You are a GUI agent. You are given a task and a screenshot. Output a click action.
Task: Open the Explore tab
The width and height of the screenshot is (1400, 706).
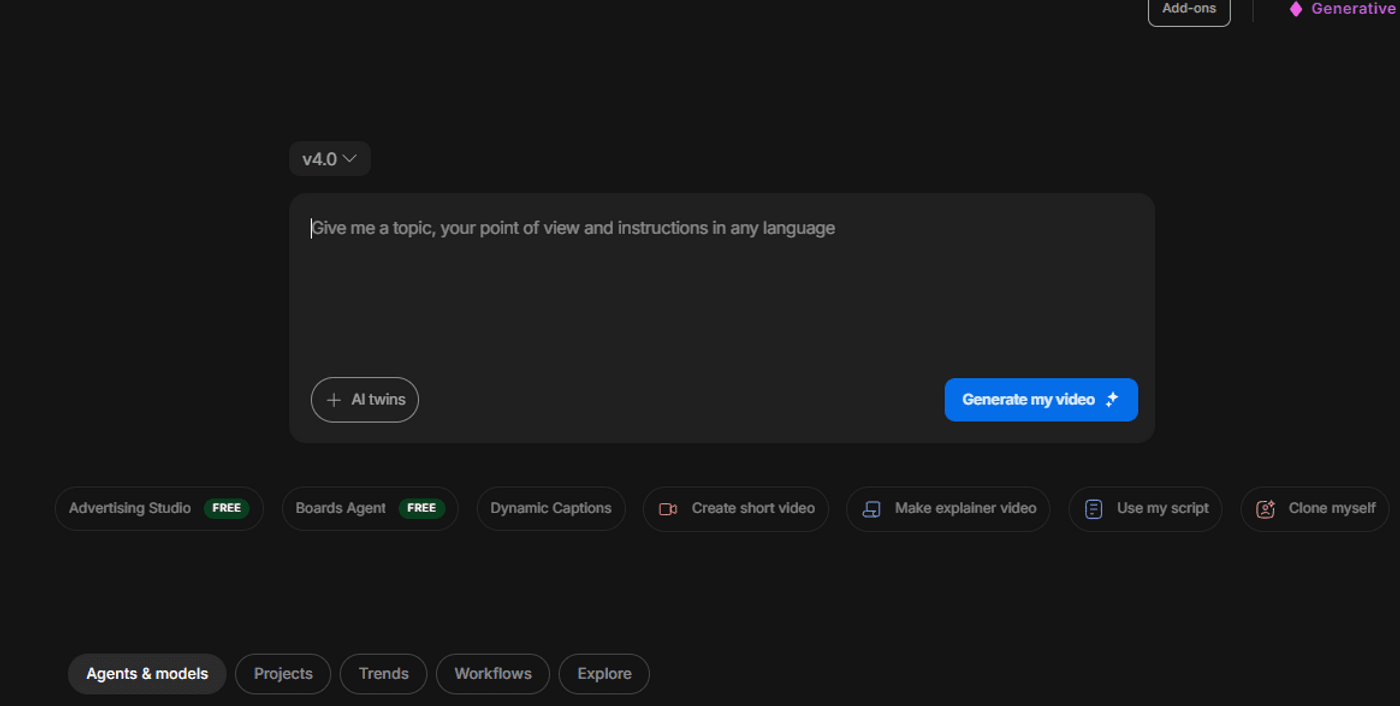604,674
